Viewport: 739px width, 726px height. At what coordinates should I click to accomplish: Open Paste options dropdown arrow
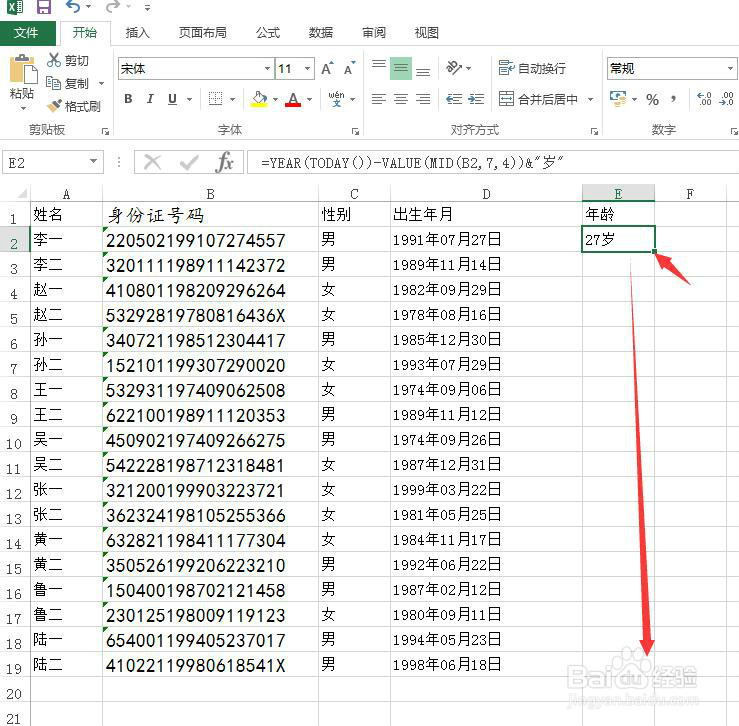tap(23, 109)
